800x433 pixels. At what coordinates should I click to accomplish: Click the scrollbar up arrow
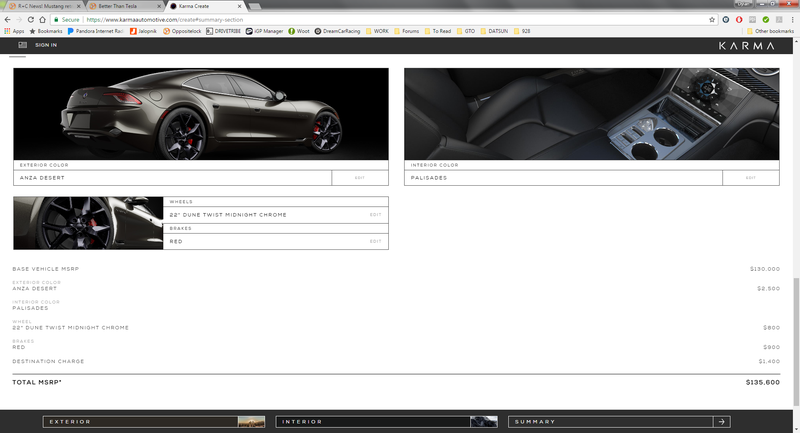(796, 41)
